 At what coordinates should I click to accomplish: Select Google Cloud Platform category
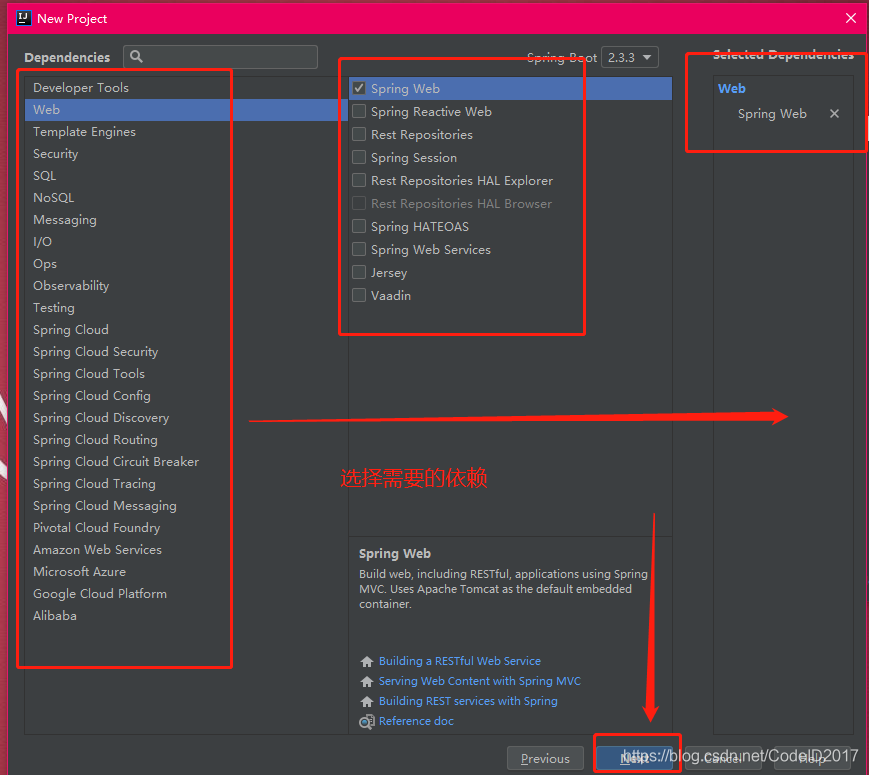coord(186,594)
